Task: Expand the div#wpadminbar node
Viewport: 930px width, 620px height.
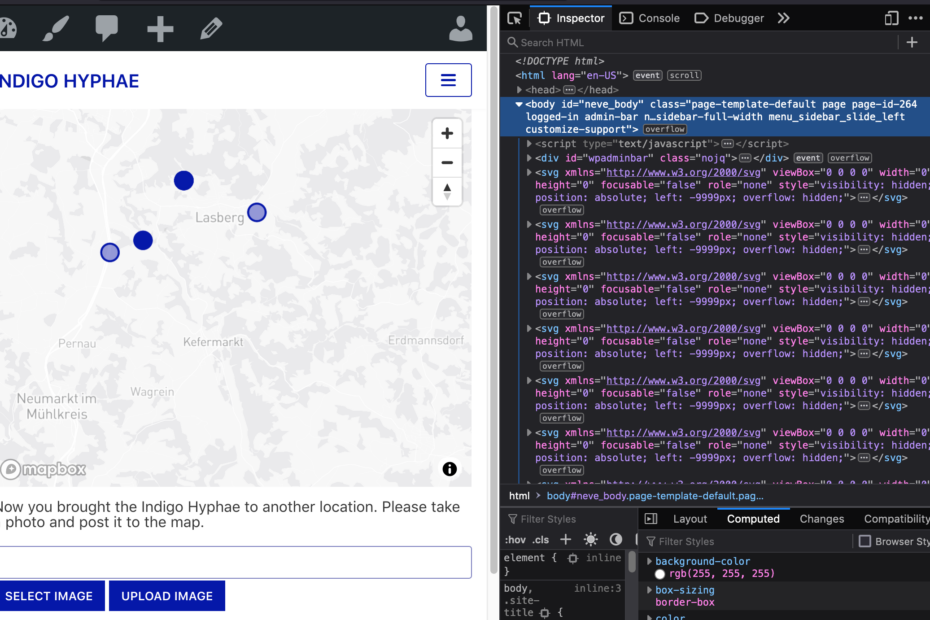Action: [x=529, y=158]
